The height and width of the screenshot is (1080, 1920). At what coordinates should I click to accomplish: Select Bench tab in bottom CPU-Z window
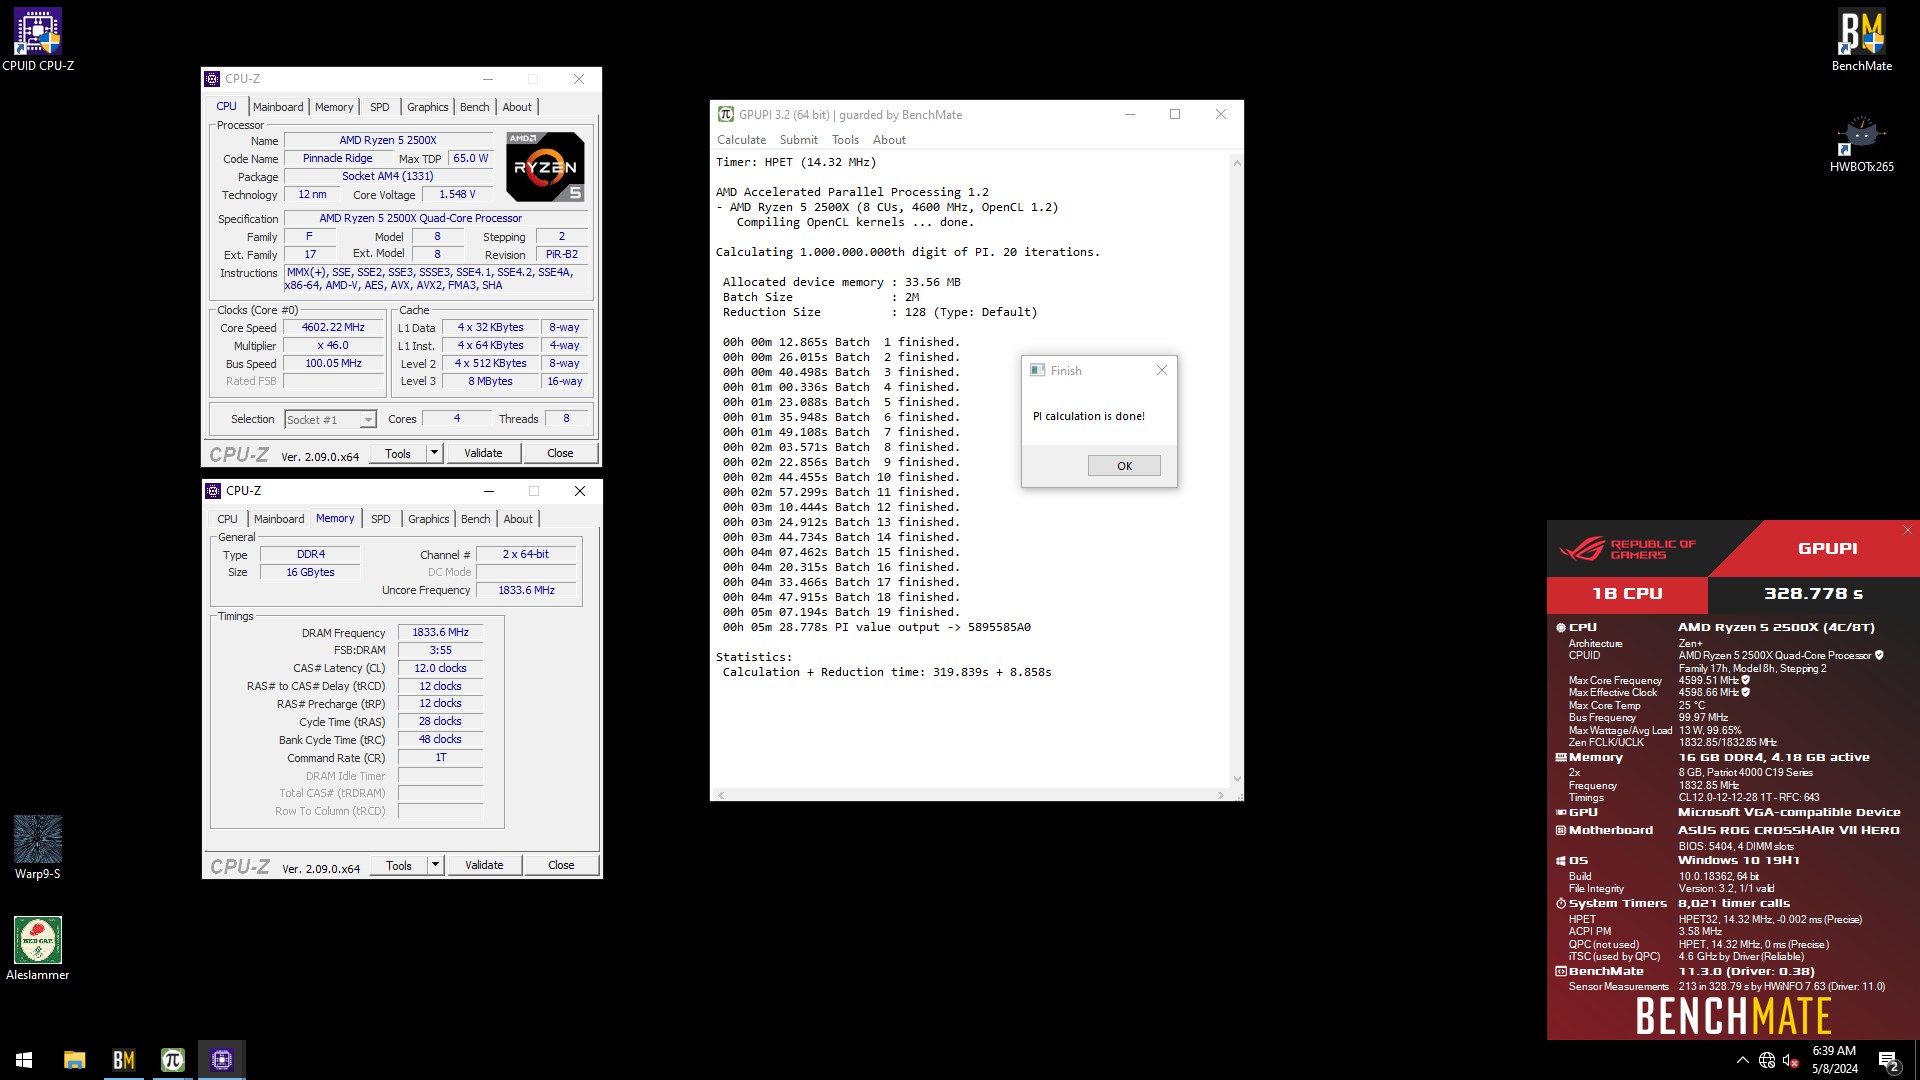(475, 519)
